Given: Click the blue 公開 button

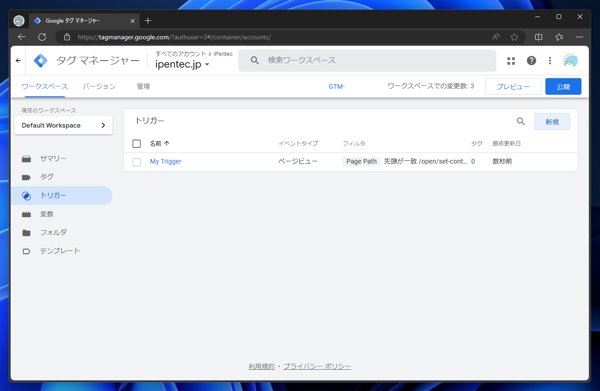Looking at the screenshot, I should pos(563,86).
